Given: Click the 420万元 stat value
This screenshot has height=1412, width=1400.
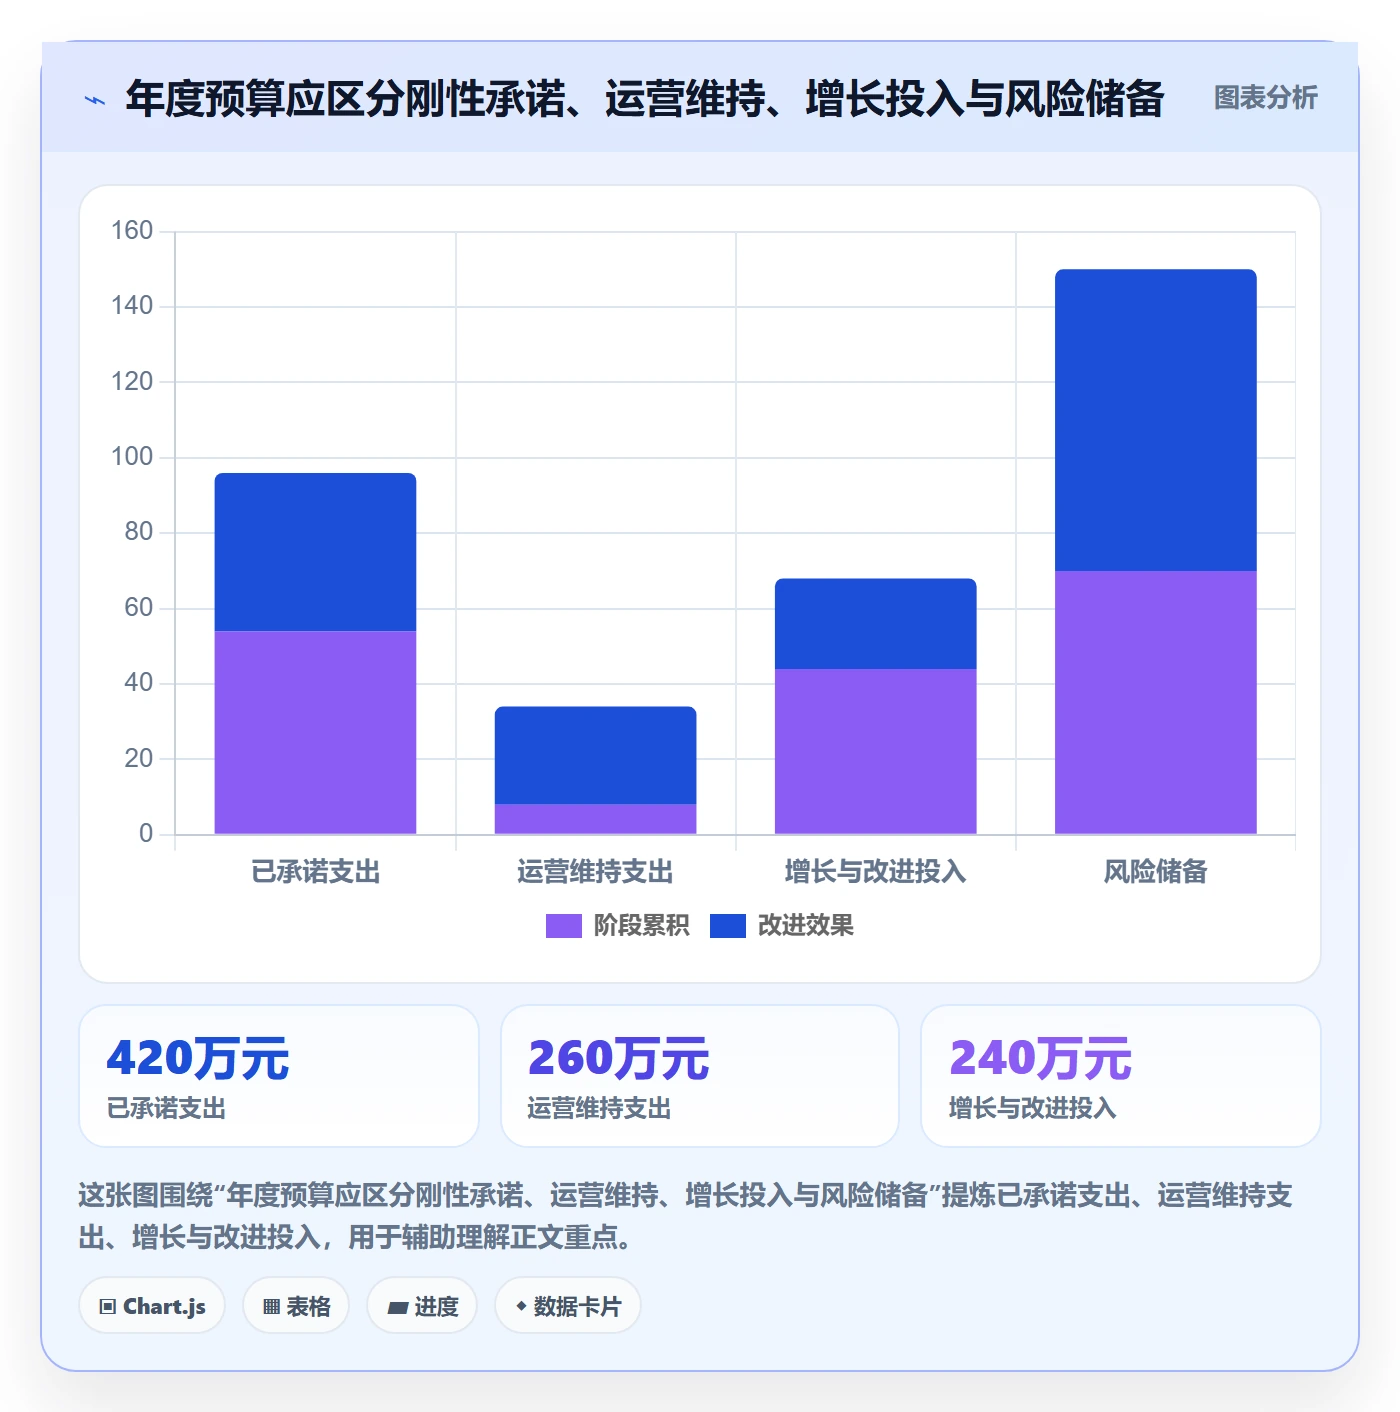Looking at the screenshot, I should pyautogui.click(x=198, y=1058).
